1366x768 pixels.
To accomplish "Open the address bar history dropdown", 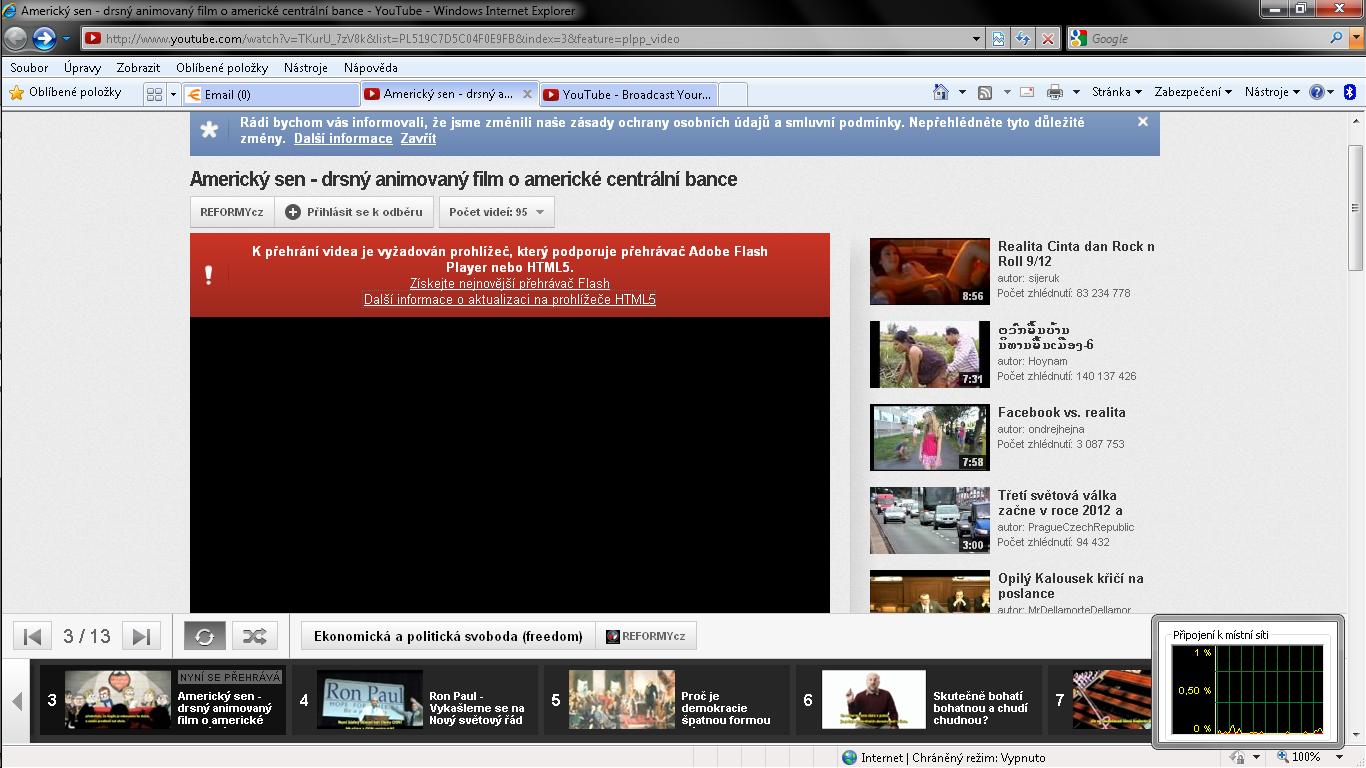I will pos(976,39).
